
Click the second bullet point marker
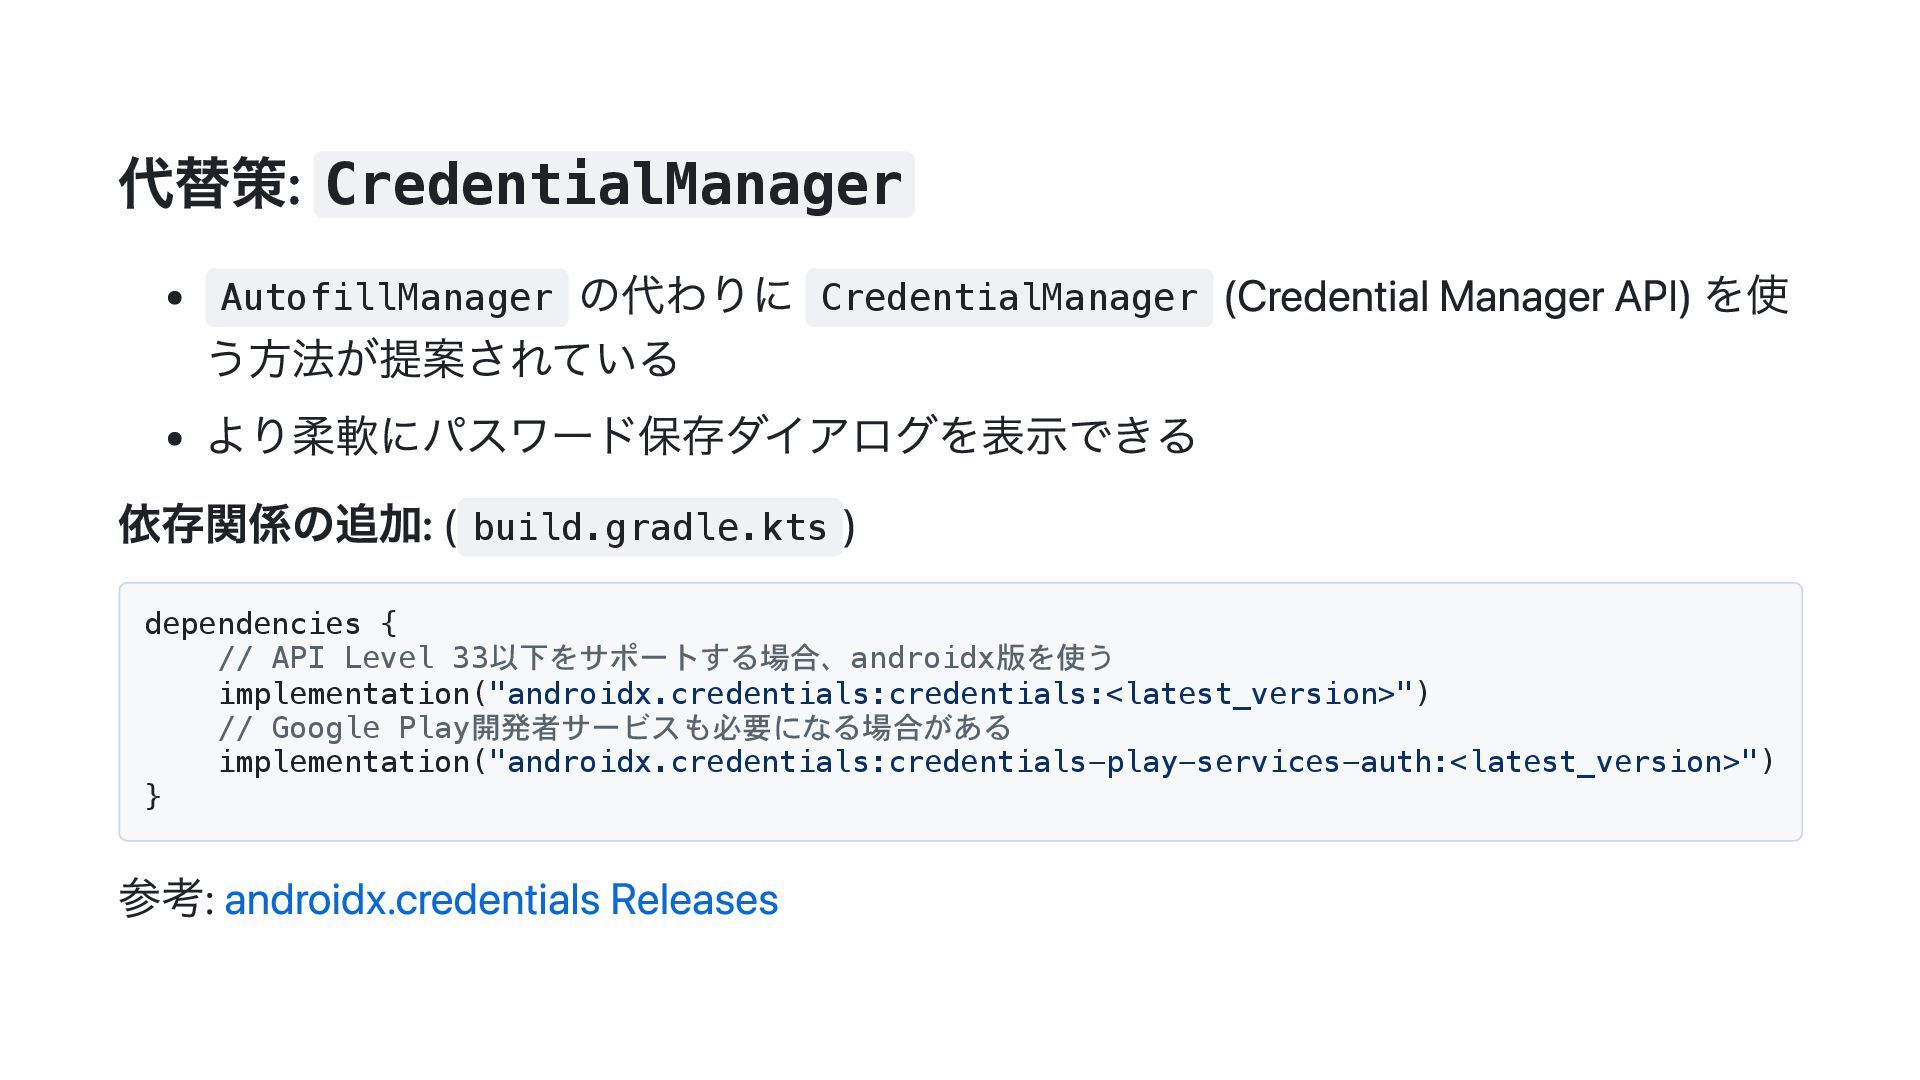click(176, 438)
